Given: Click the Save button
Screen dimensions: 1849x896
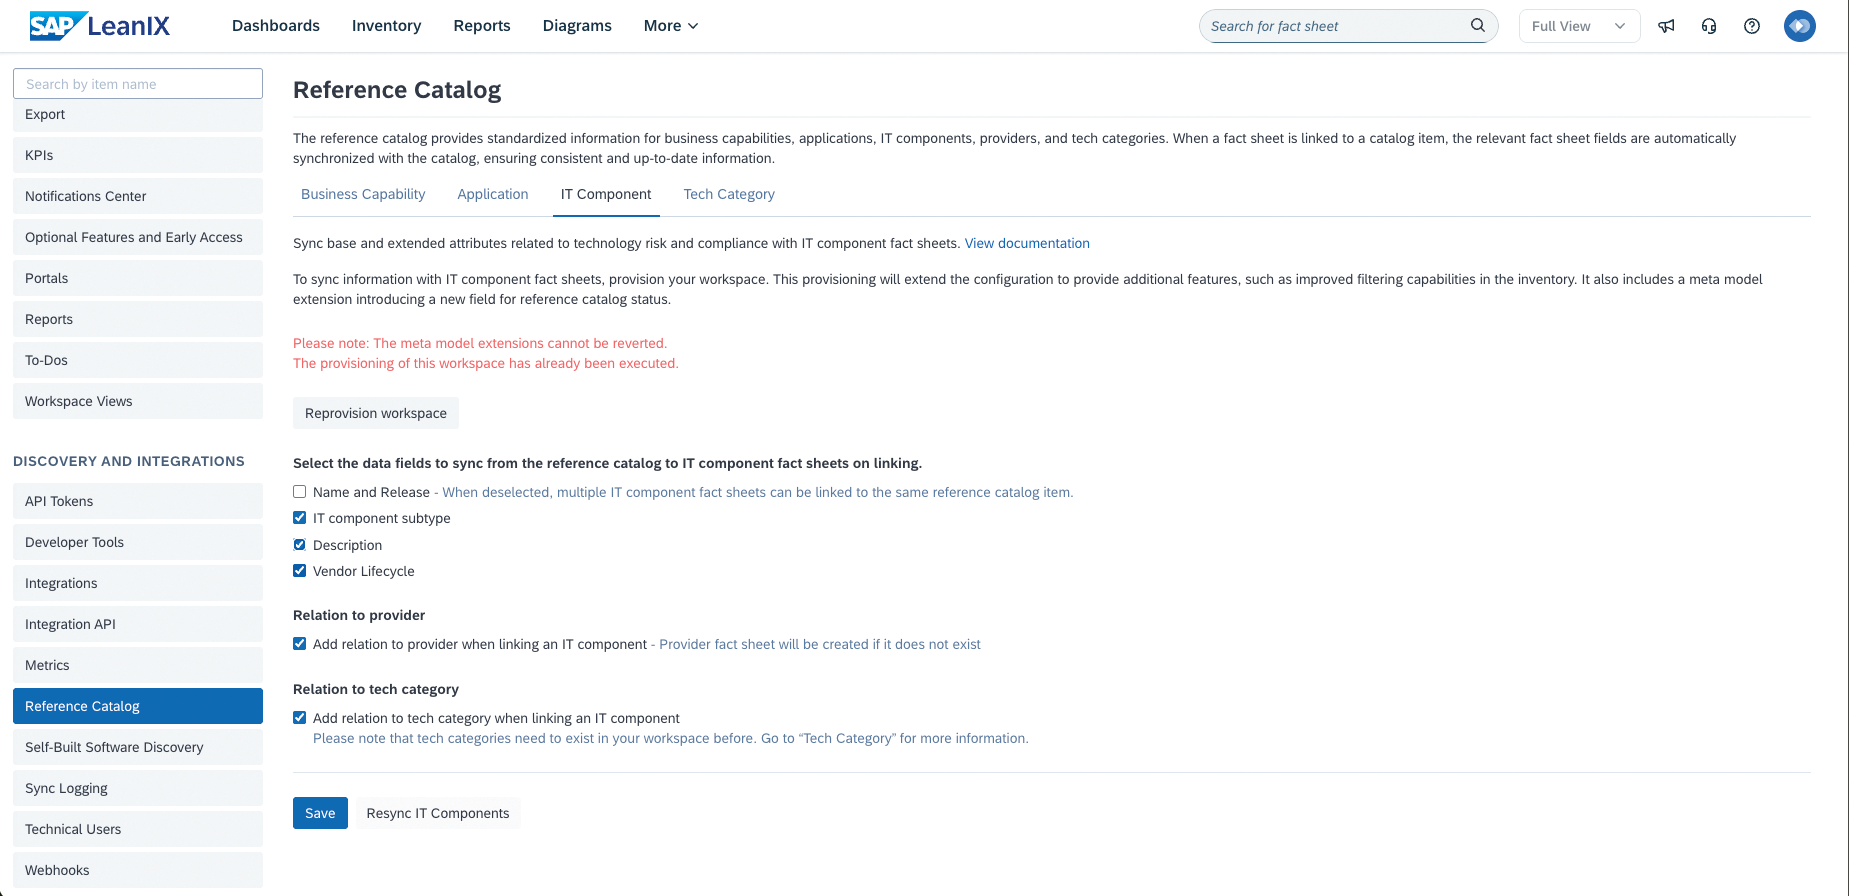Looking at the screenshot, I should click(x=320, y=813).
